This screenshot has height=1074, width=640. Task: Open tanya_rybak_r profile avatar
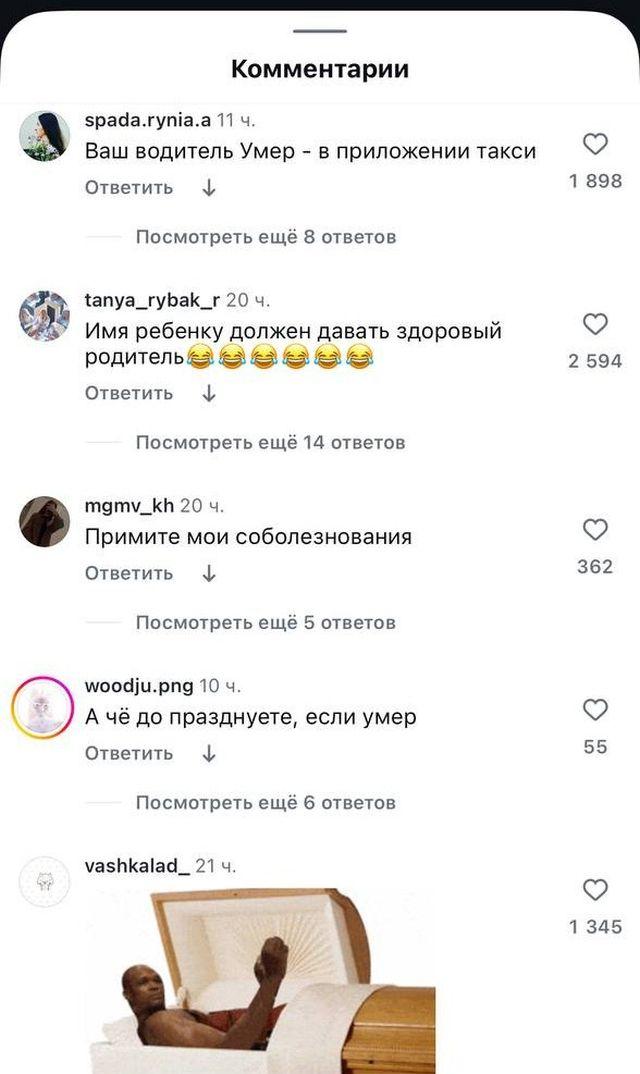click(44, 316)
